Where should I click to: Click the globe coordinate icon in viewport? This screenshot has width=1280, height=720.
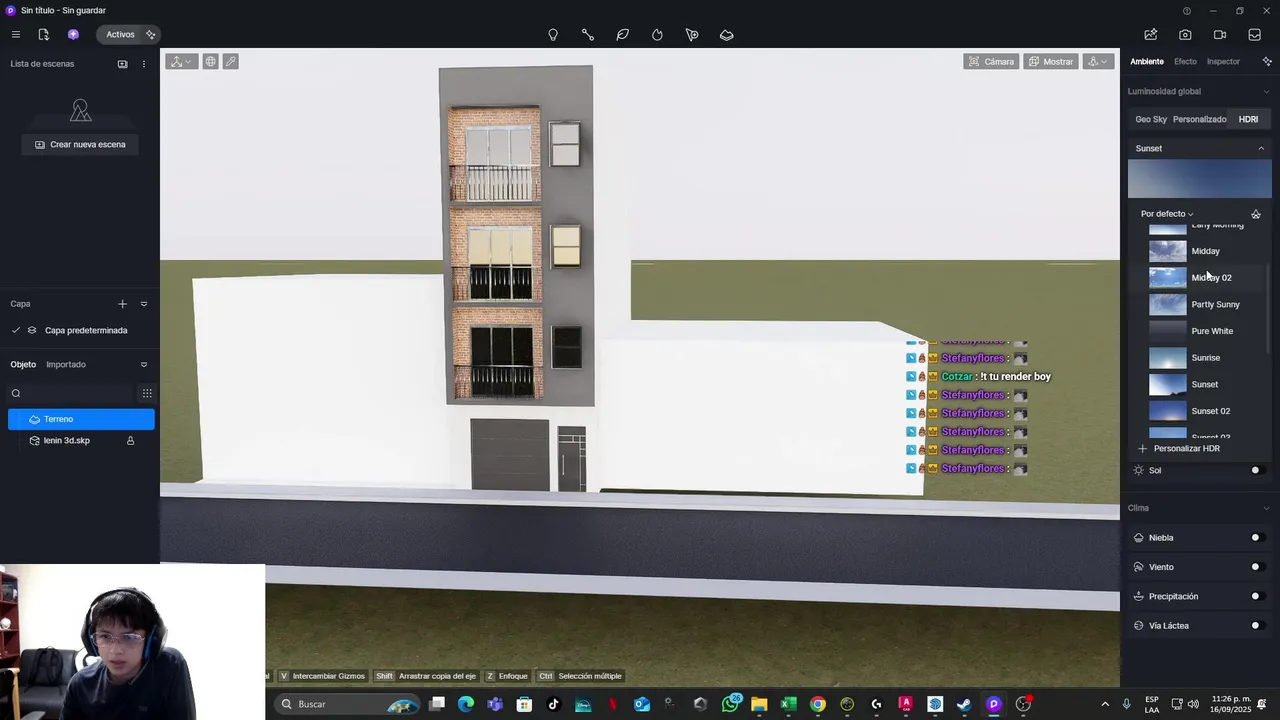tap(211, 61)
